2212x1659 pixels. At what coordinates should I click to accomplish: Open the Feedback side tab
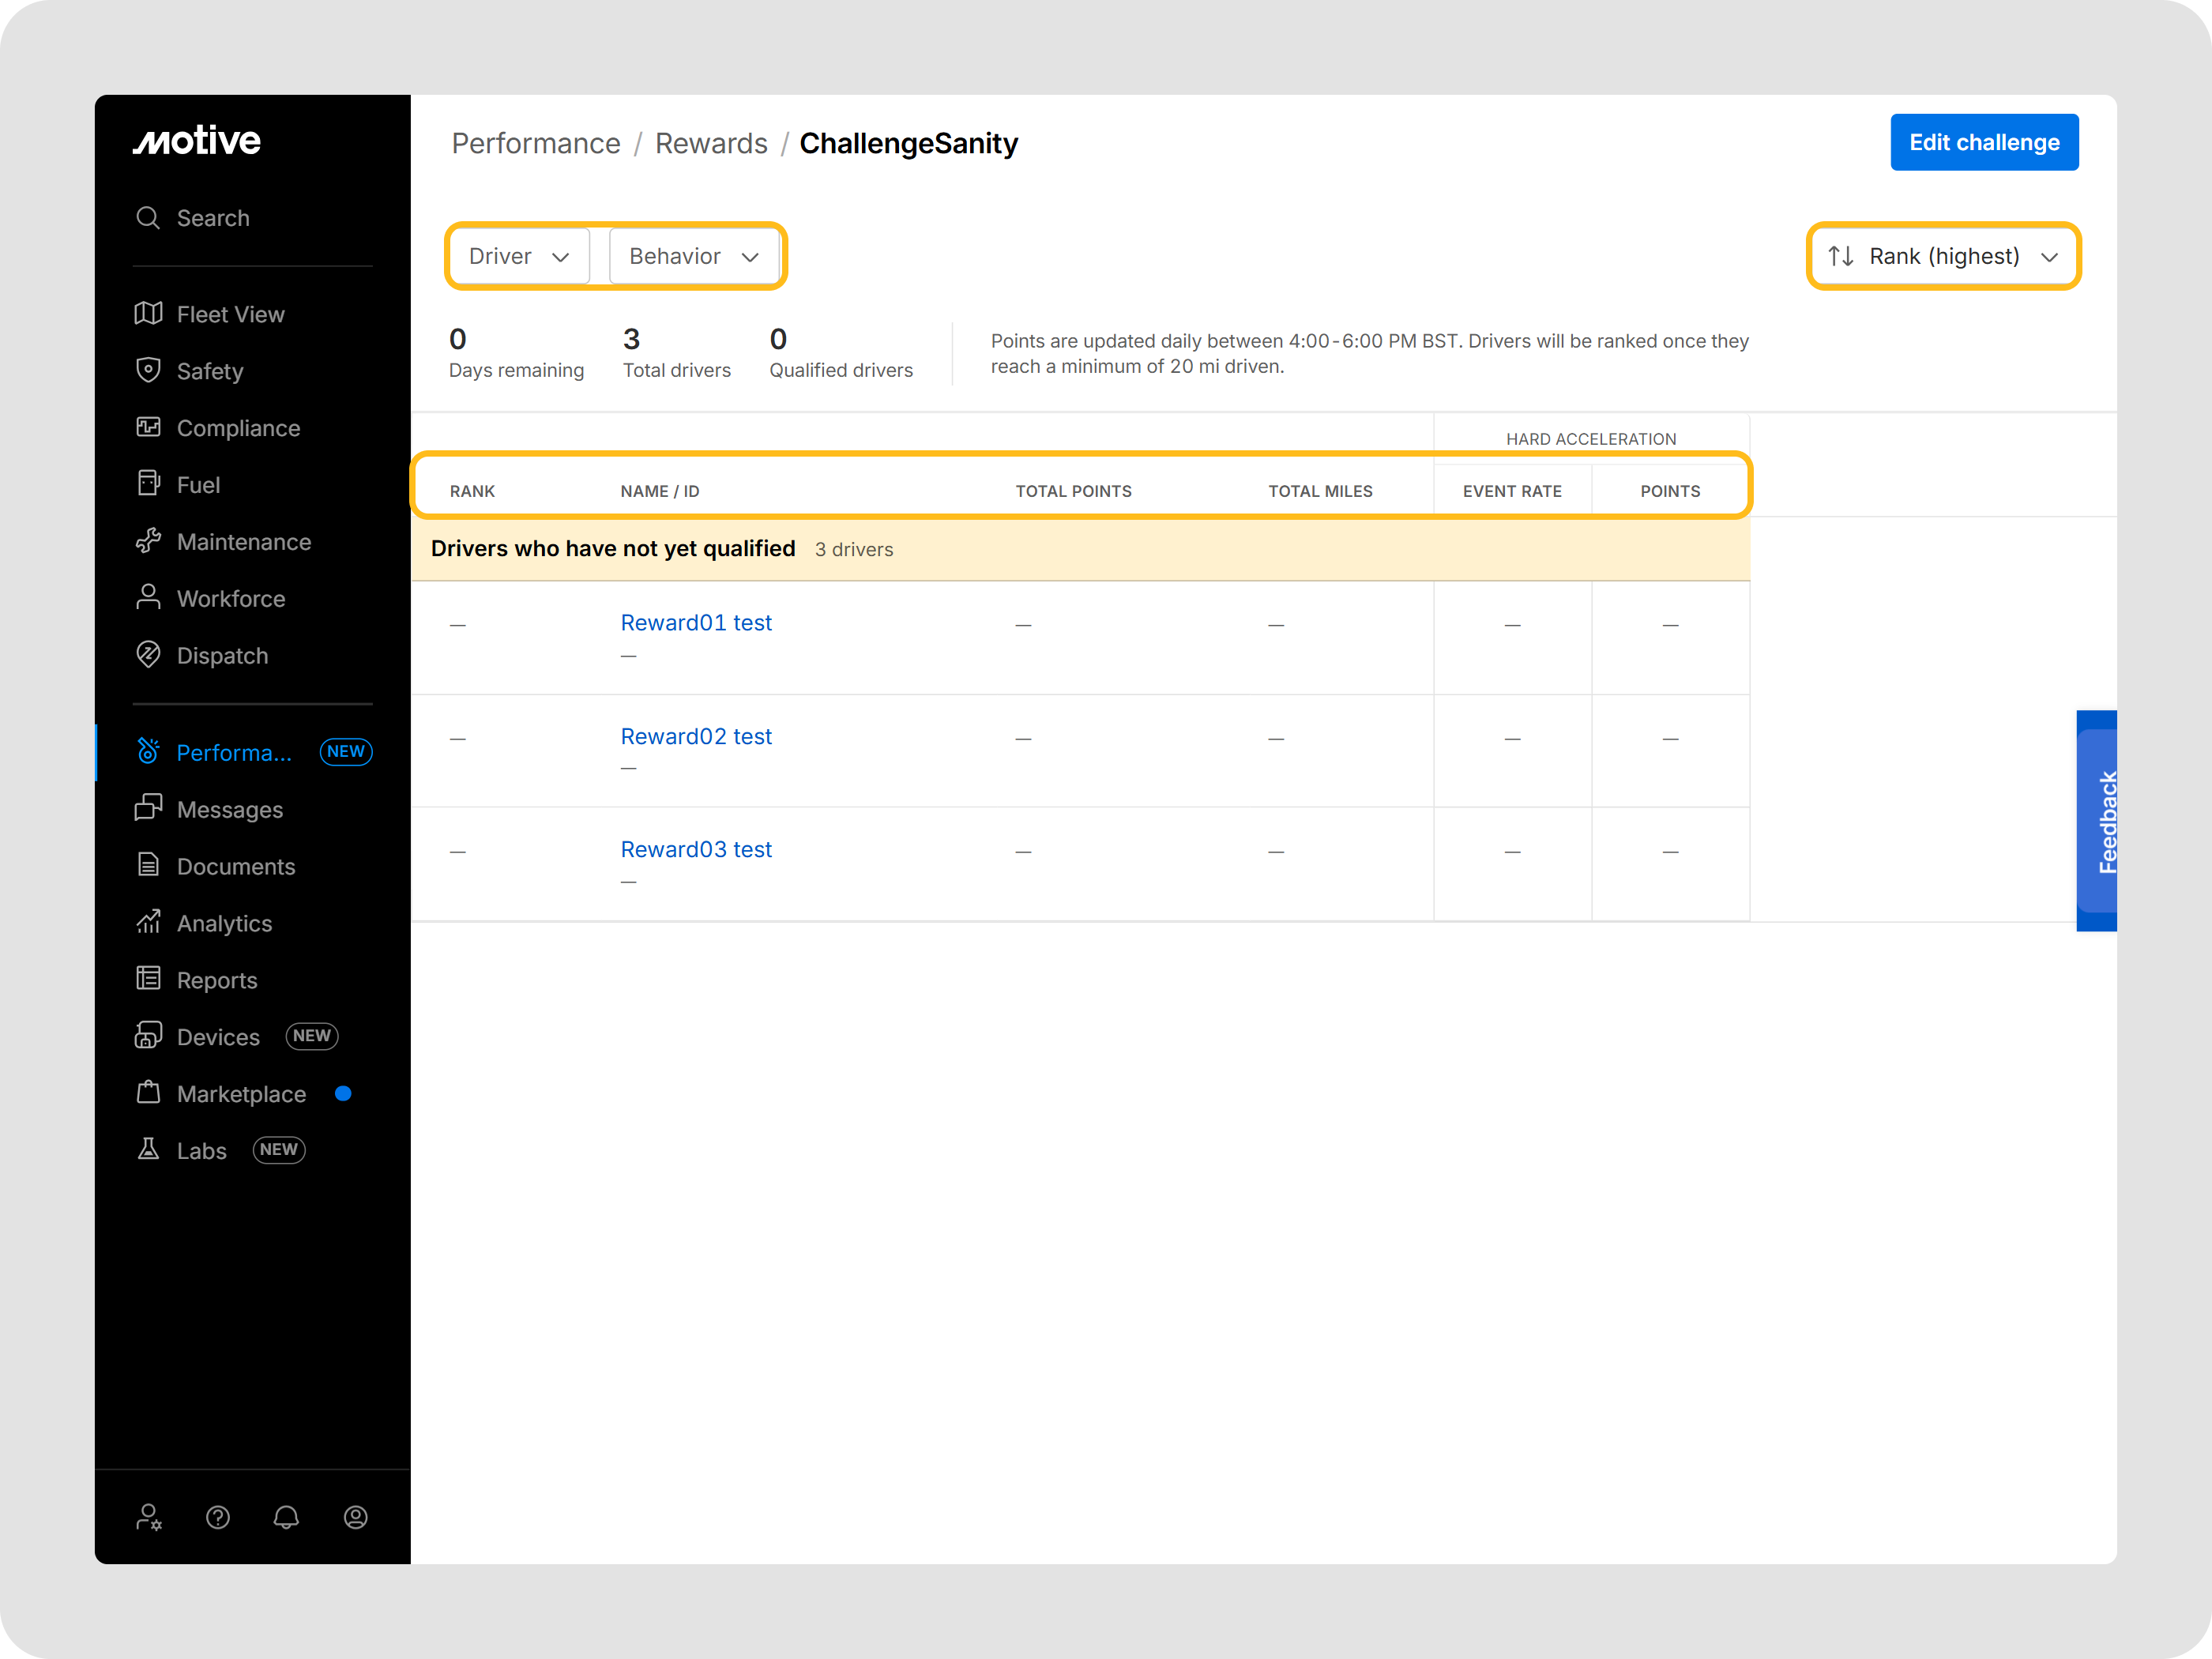point(2096,821)
